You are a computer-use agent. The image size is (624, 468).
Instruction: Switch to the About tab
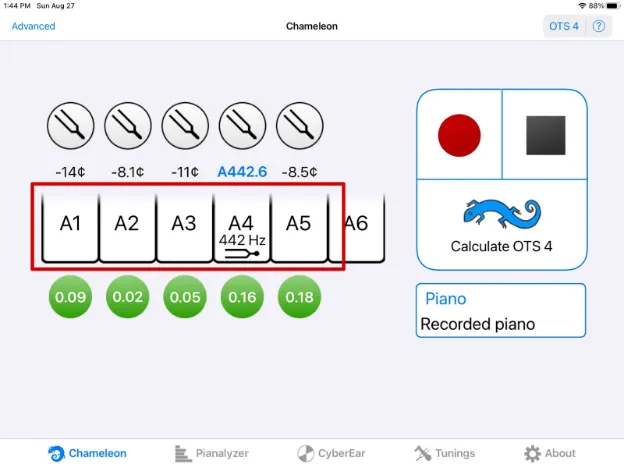coord(550,453)
